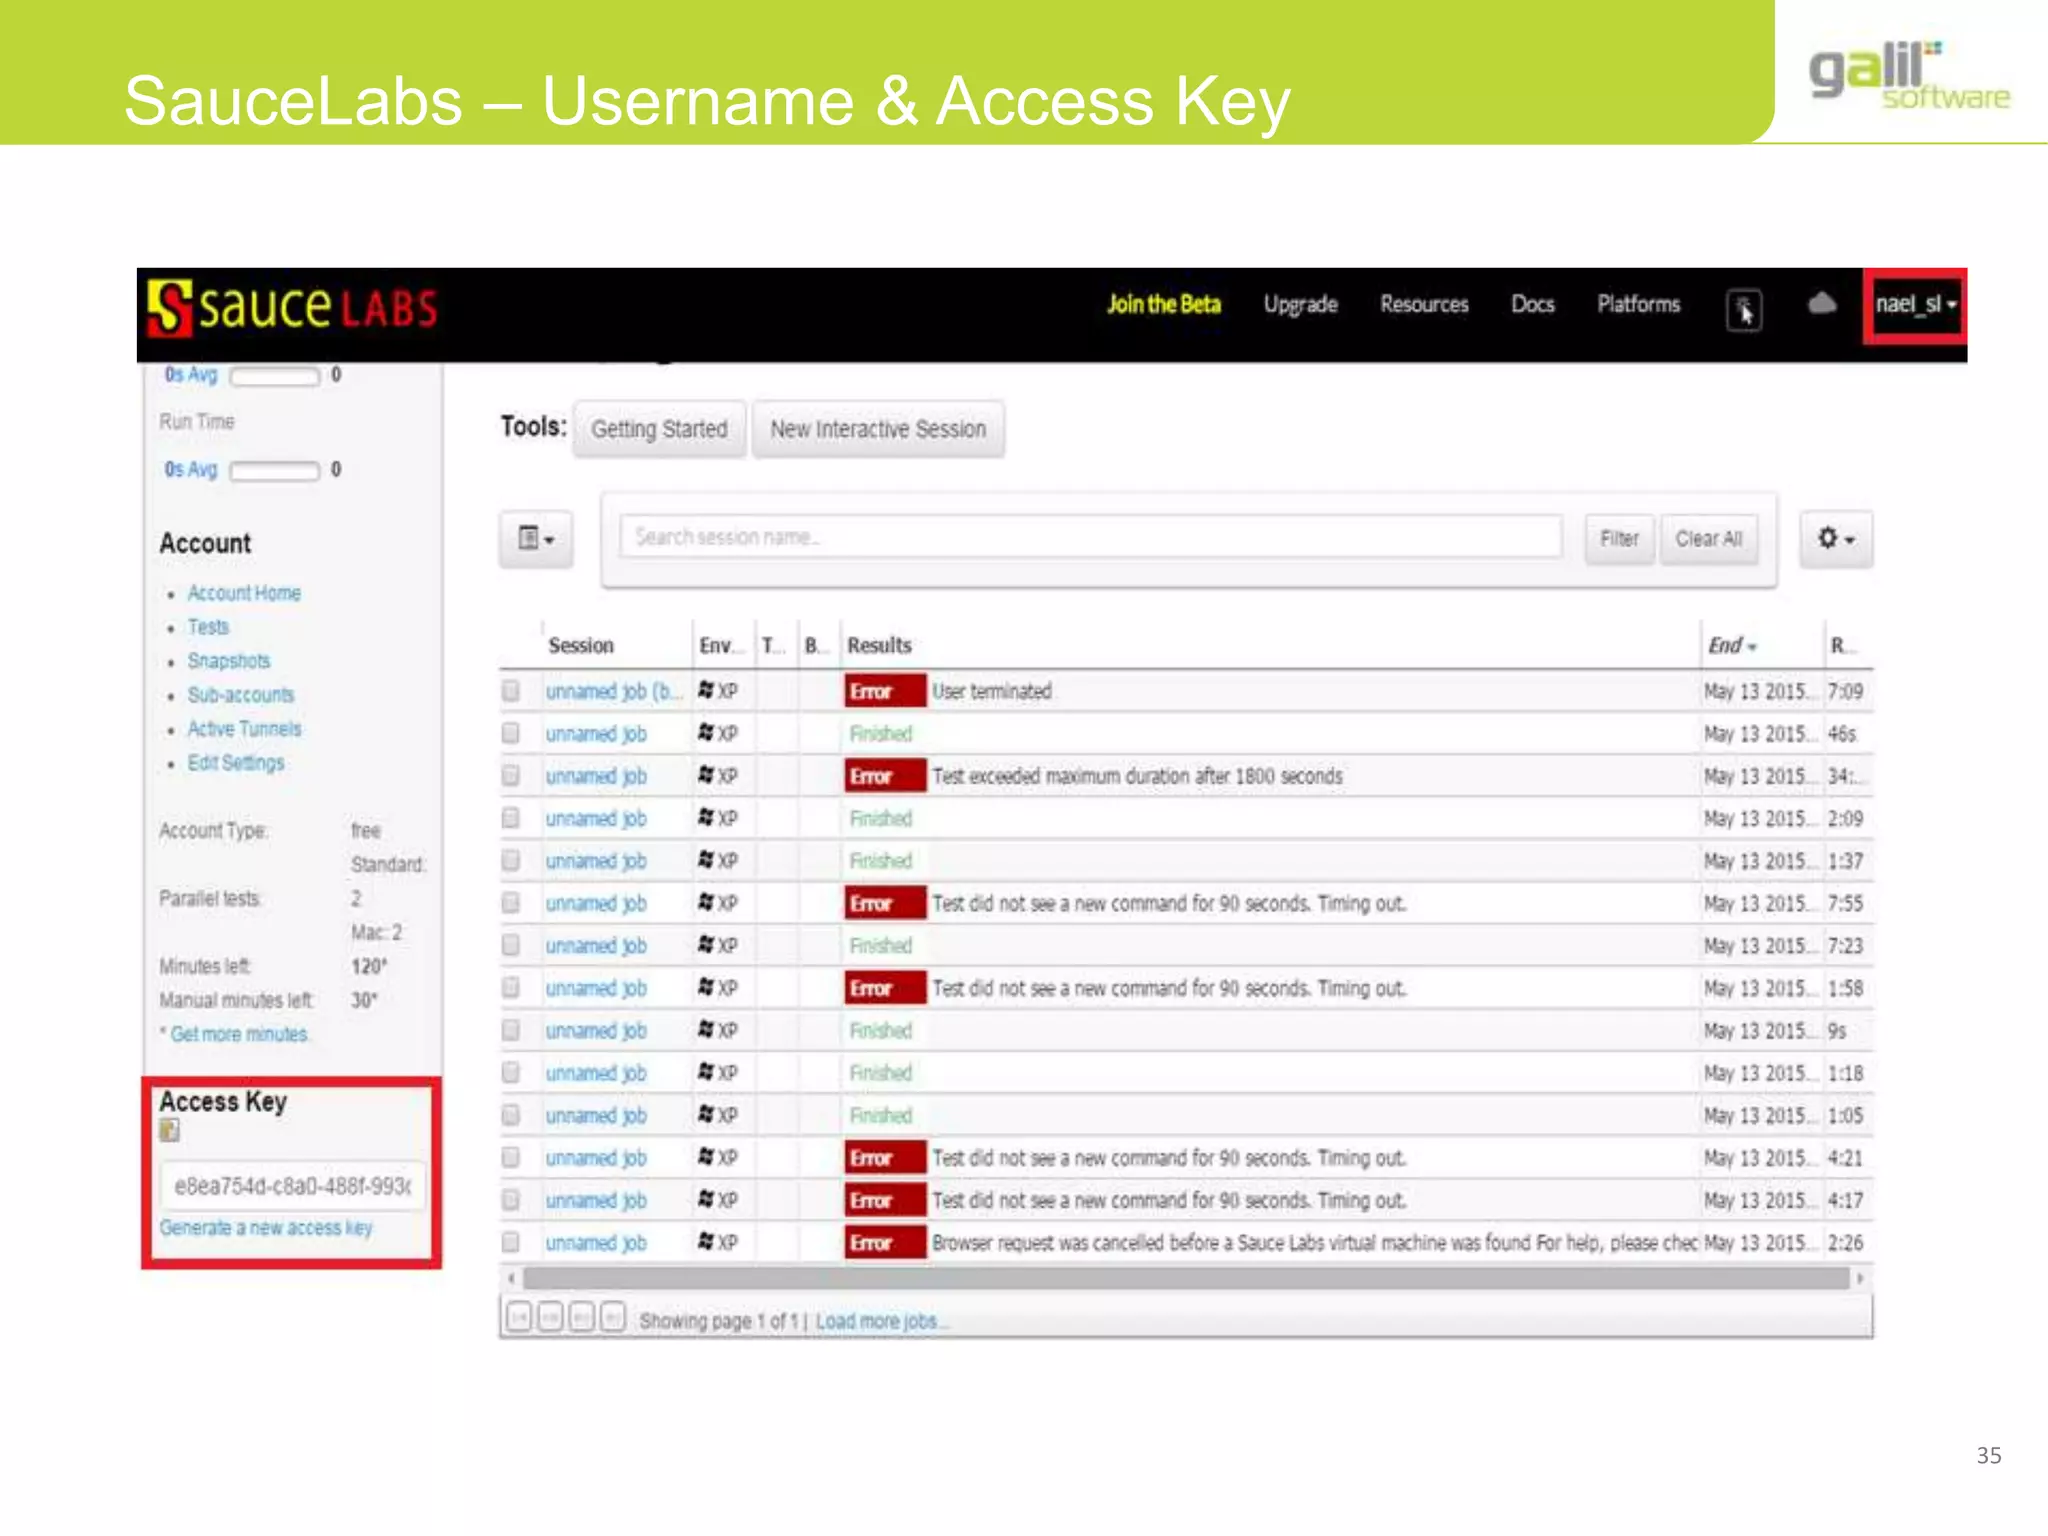Click Getting Started tool button
Viewport: 2048px width, 1536px height.
[659, 429]
